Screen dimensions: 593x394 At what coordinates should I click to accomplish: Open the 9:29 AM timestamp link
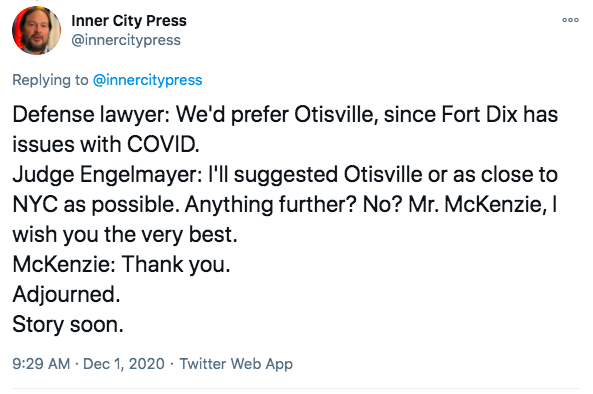coord(41,364)
